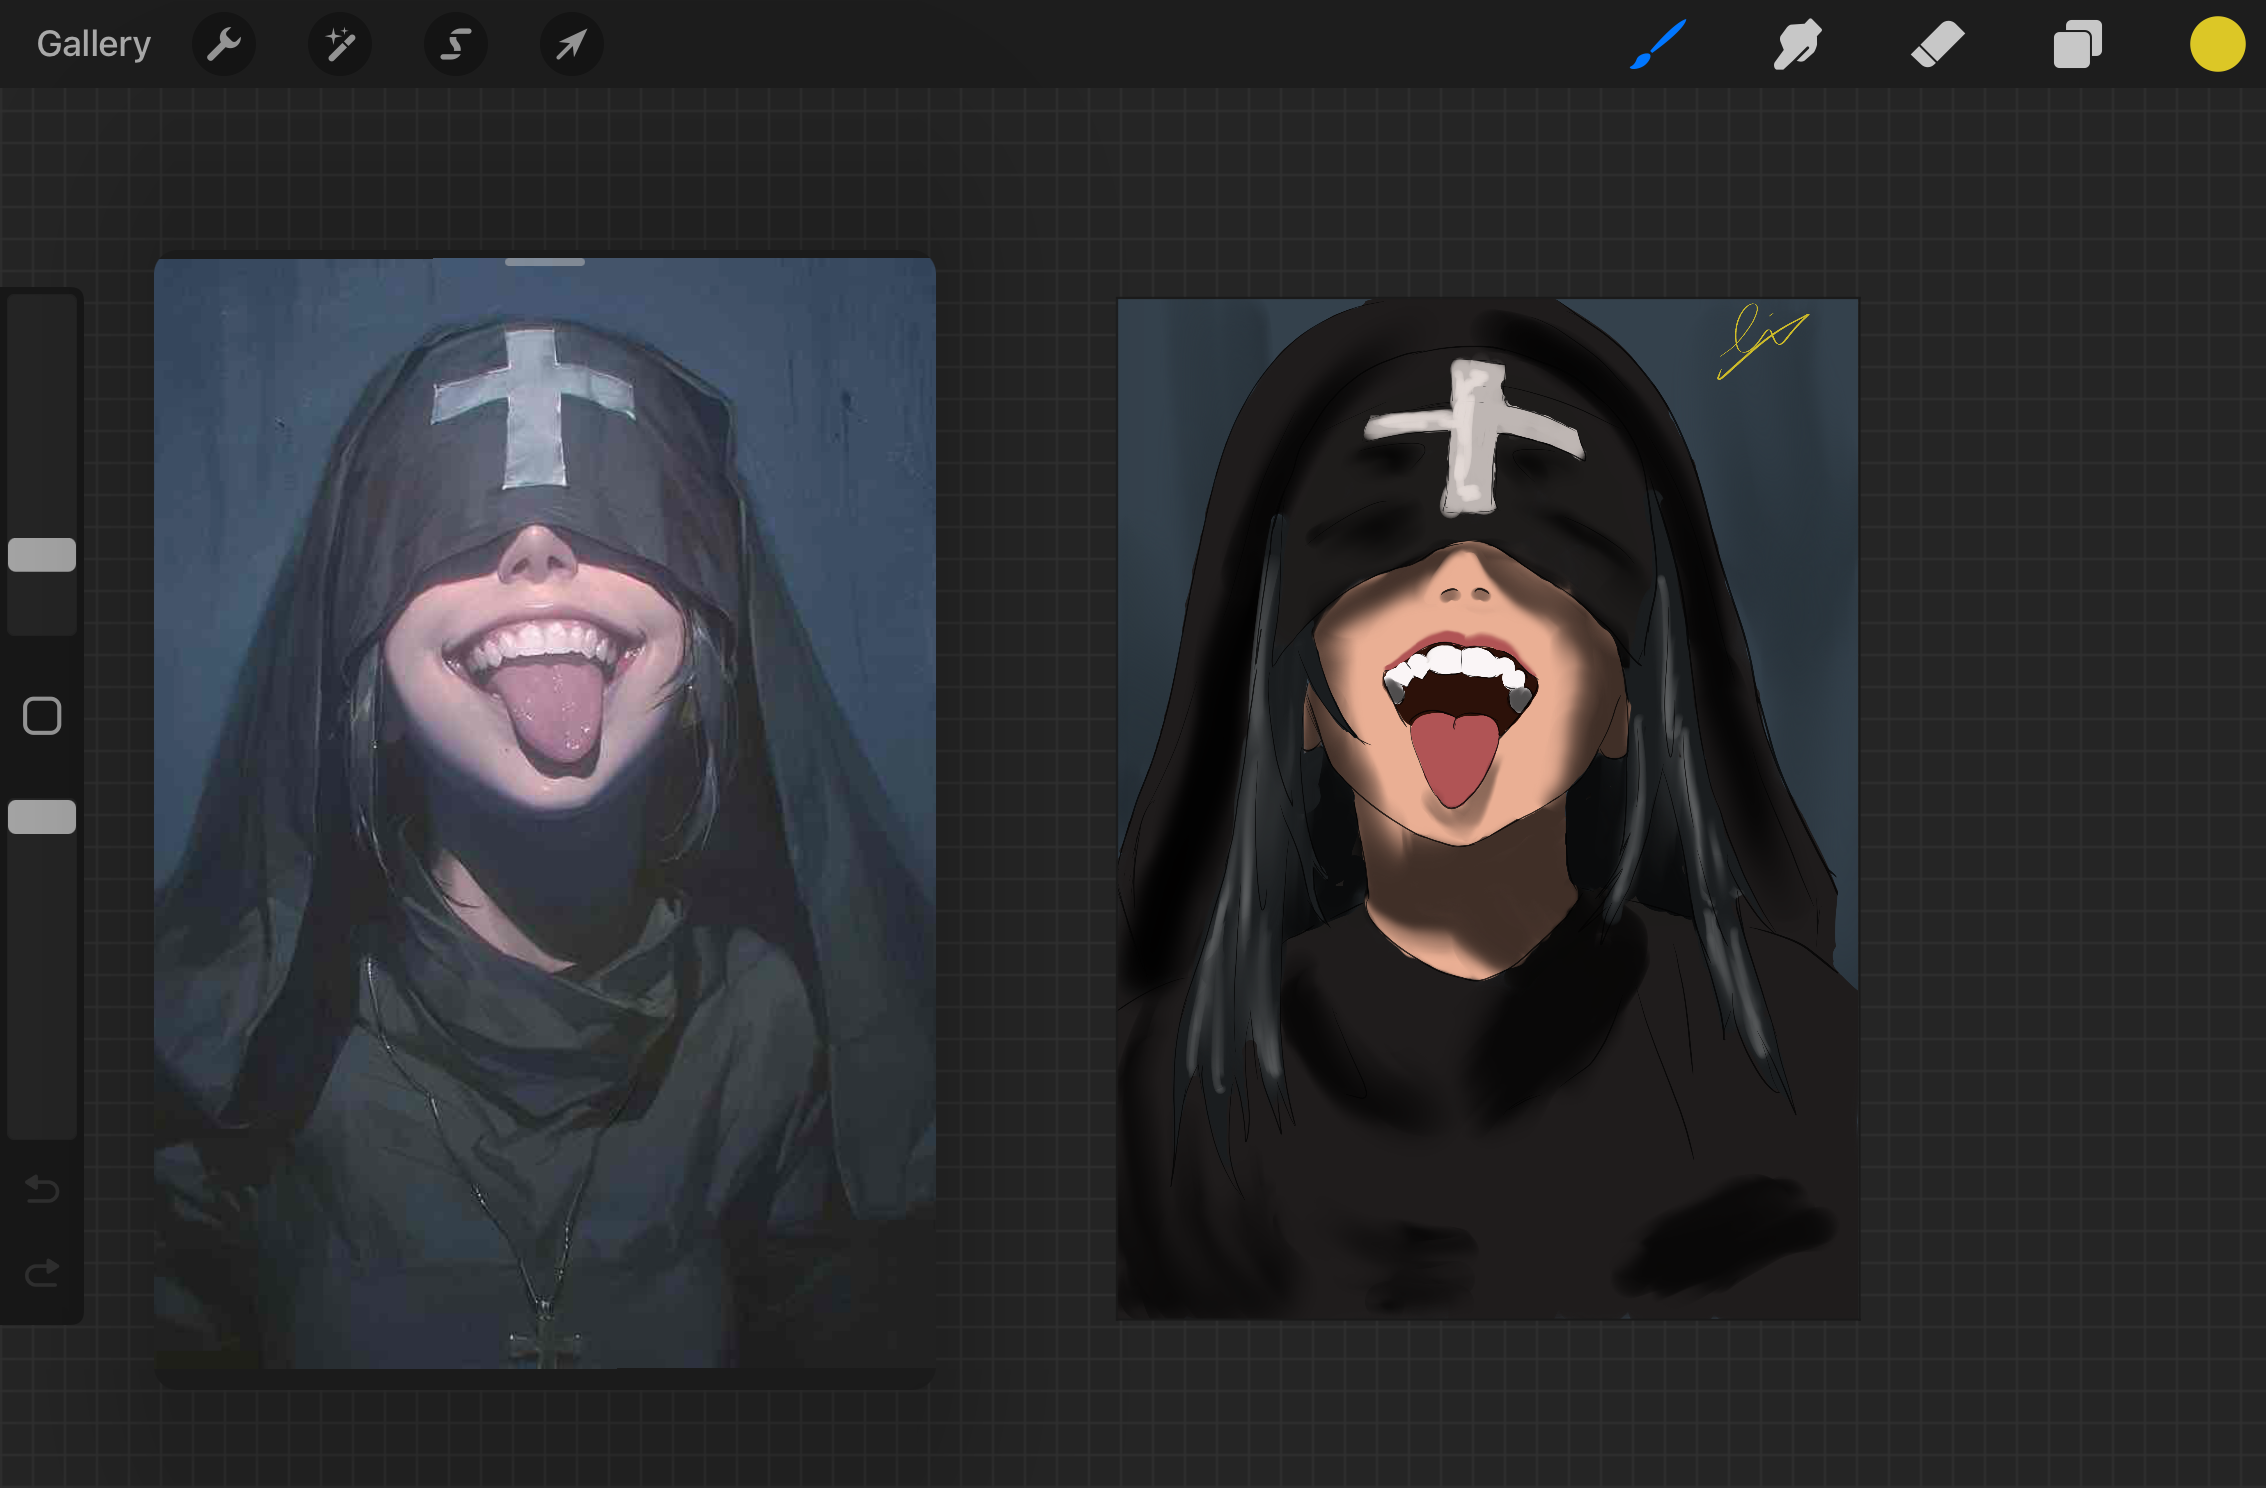Open the Actions wrench menu

tap(224, 44)
